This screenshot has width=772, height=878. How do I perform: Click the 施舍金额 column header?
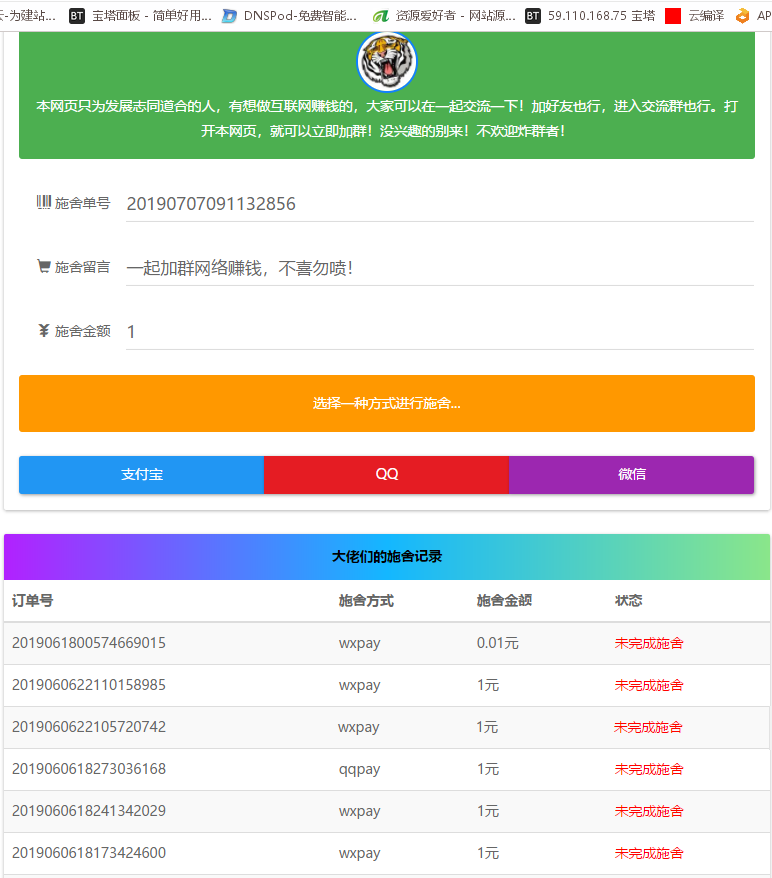(x=504, y=601)
